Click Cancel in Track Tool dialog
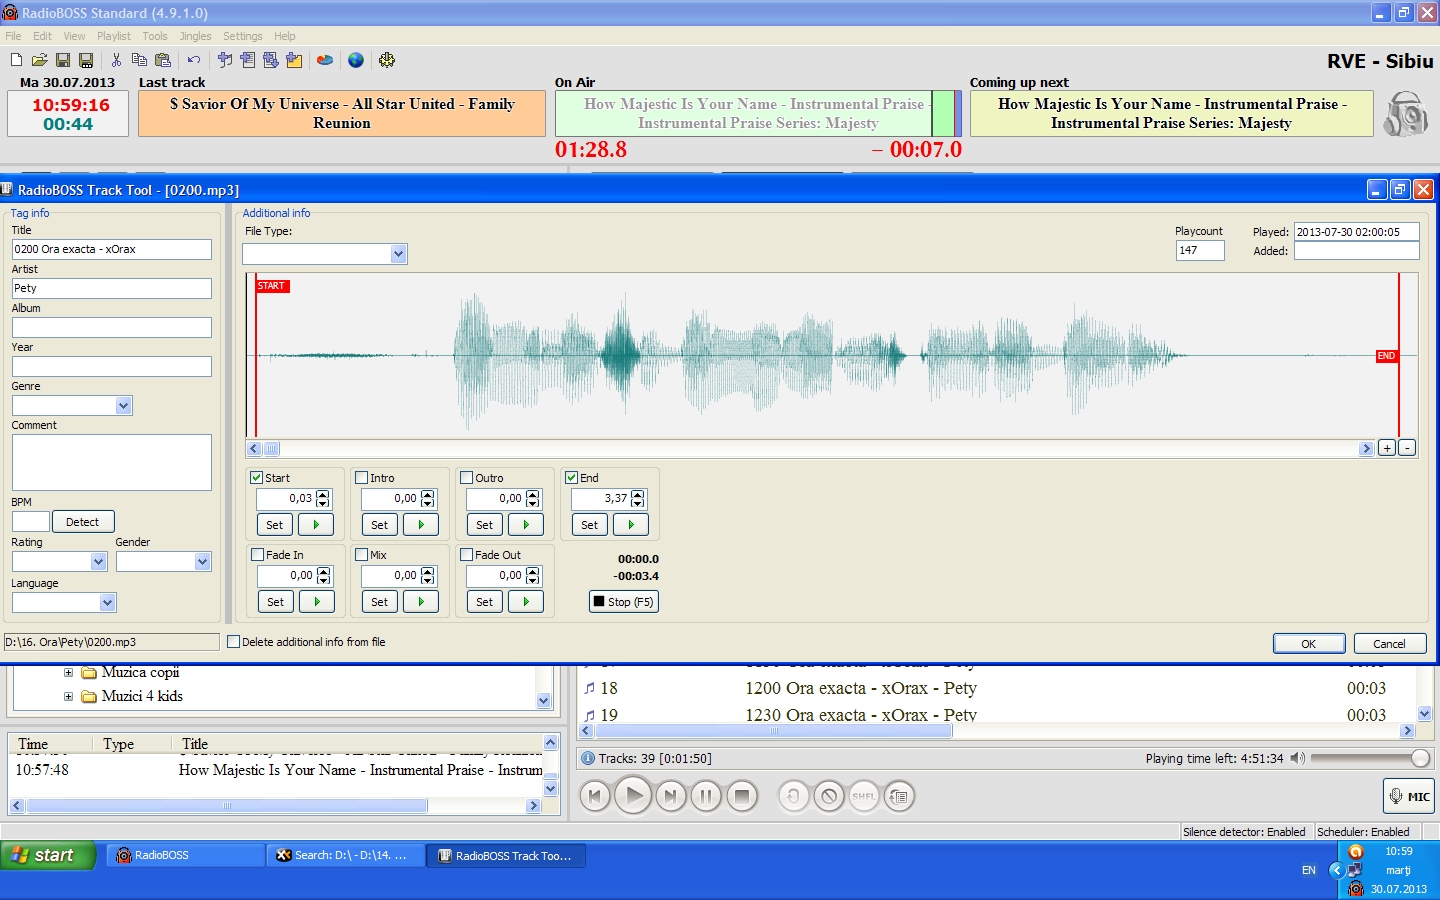 click(x=1390, y=644)
